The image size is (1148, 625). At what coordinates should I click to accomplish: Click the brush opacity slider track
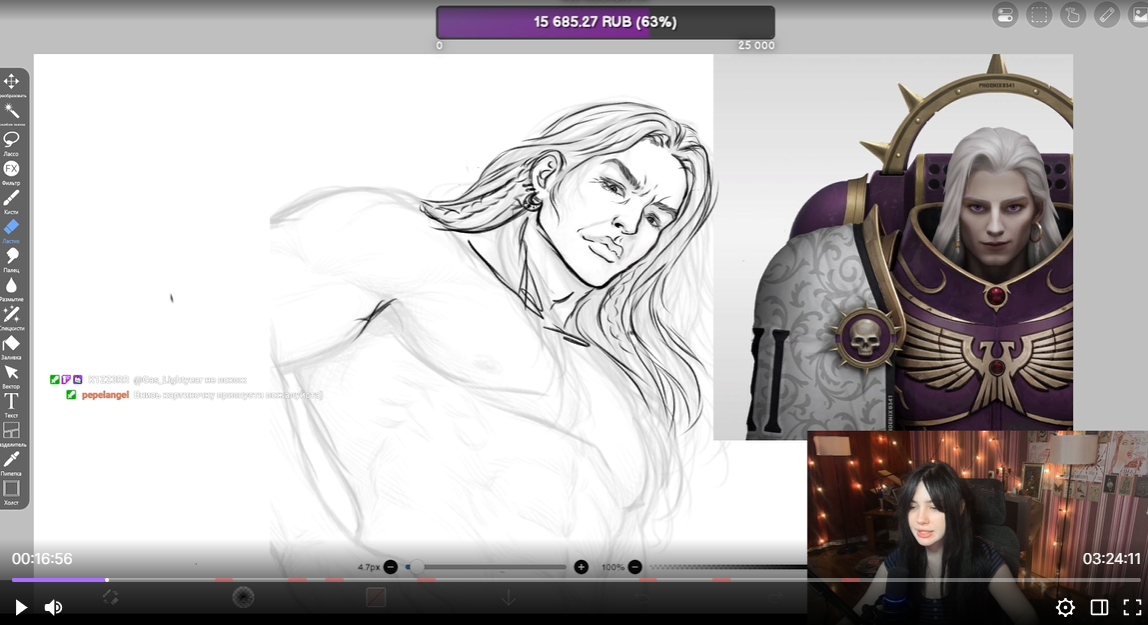(x=728, y=567)
